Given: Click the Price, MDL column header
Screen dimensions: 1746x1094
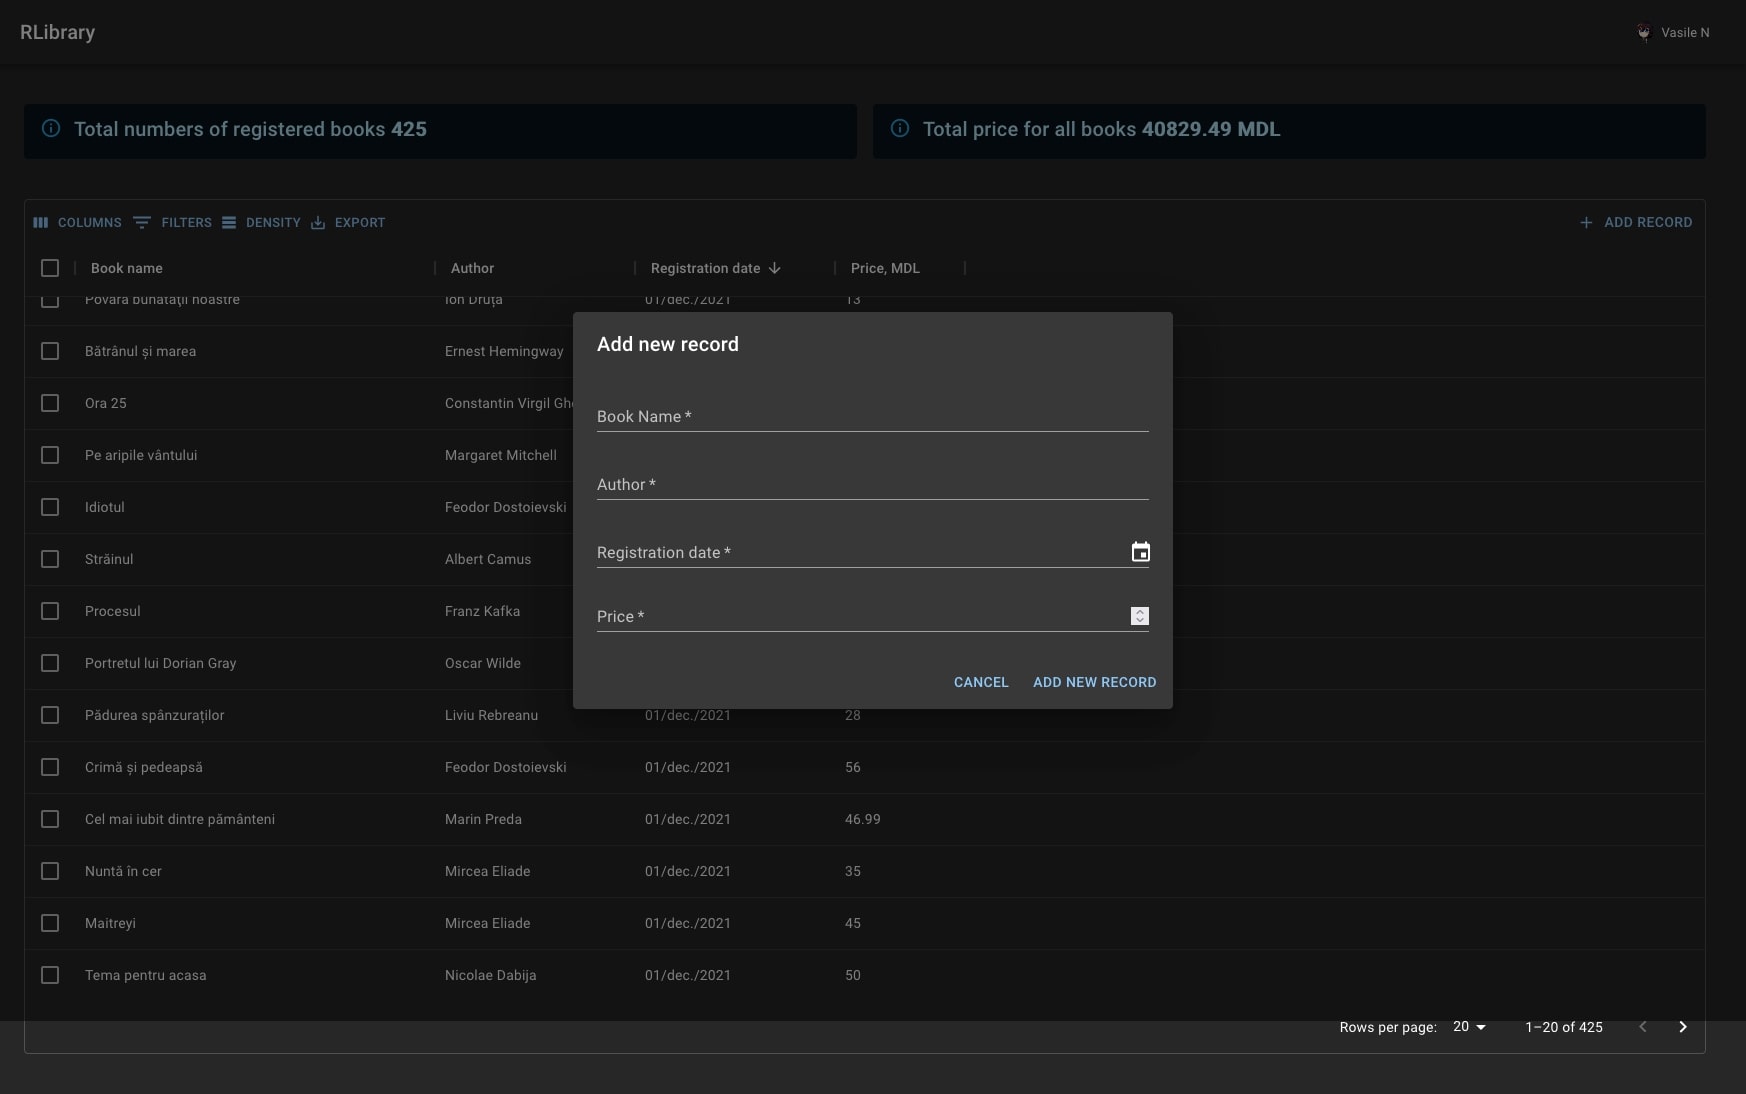Looking at the screenshot, I should [x=885, y=268].
